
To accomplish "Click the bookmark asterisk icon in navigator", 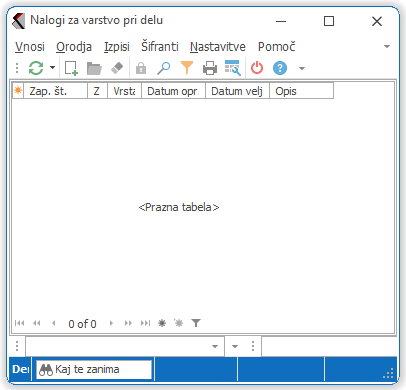I will (162, 323).
